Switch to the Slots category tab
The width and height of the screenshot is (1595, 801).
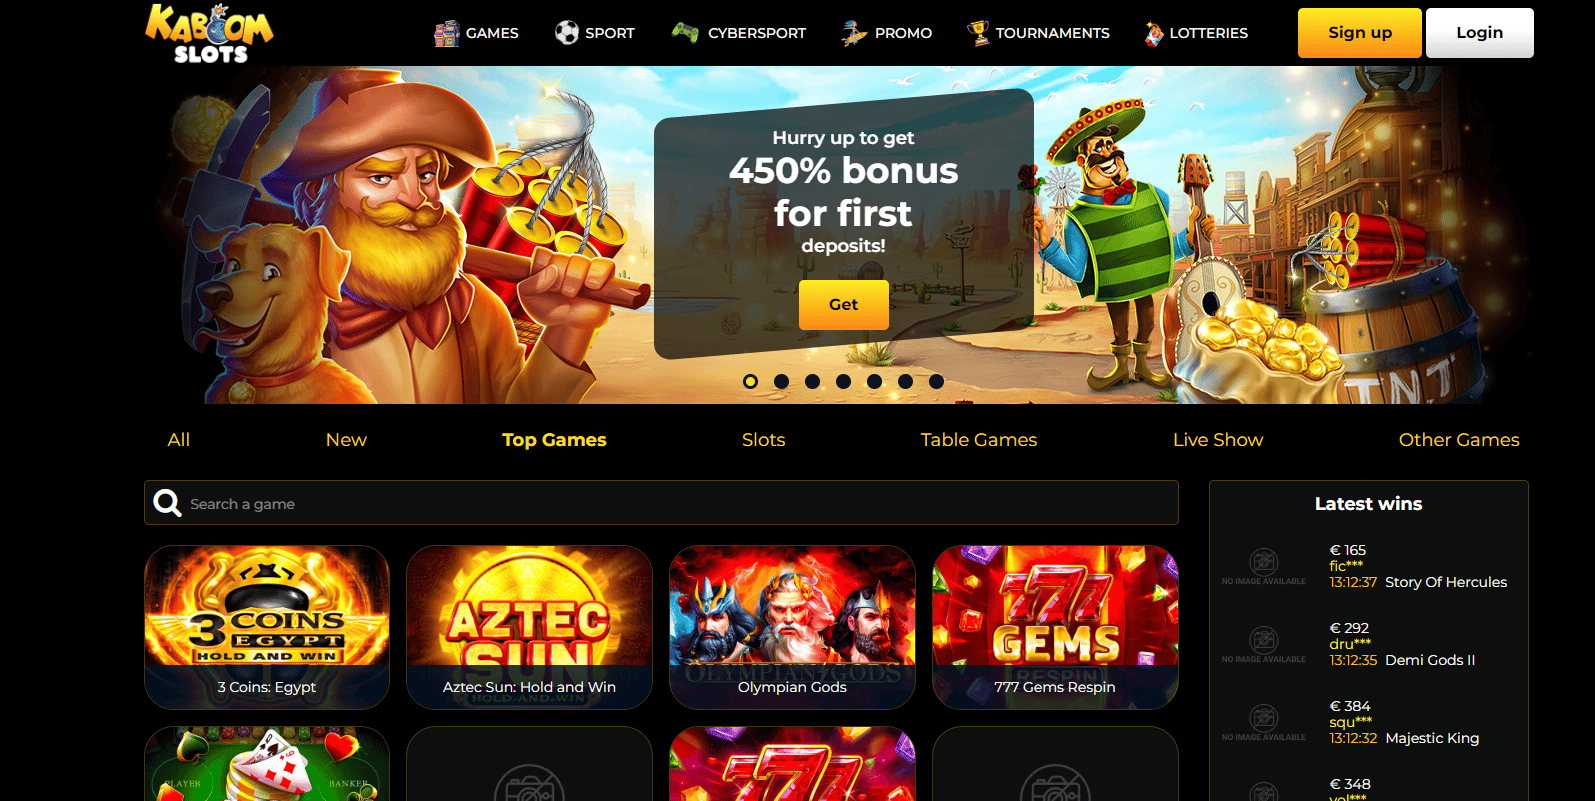764,440
